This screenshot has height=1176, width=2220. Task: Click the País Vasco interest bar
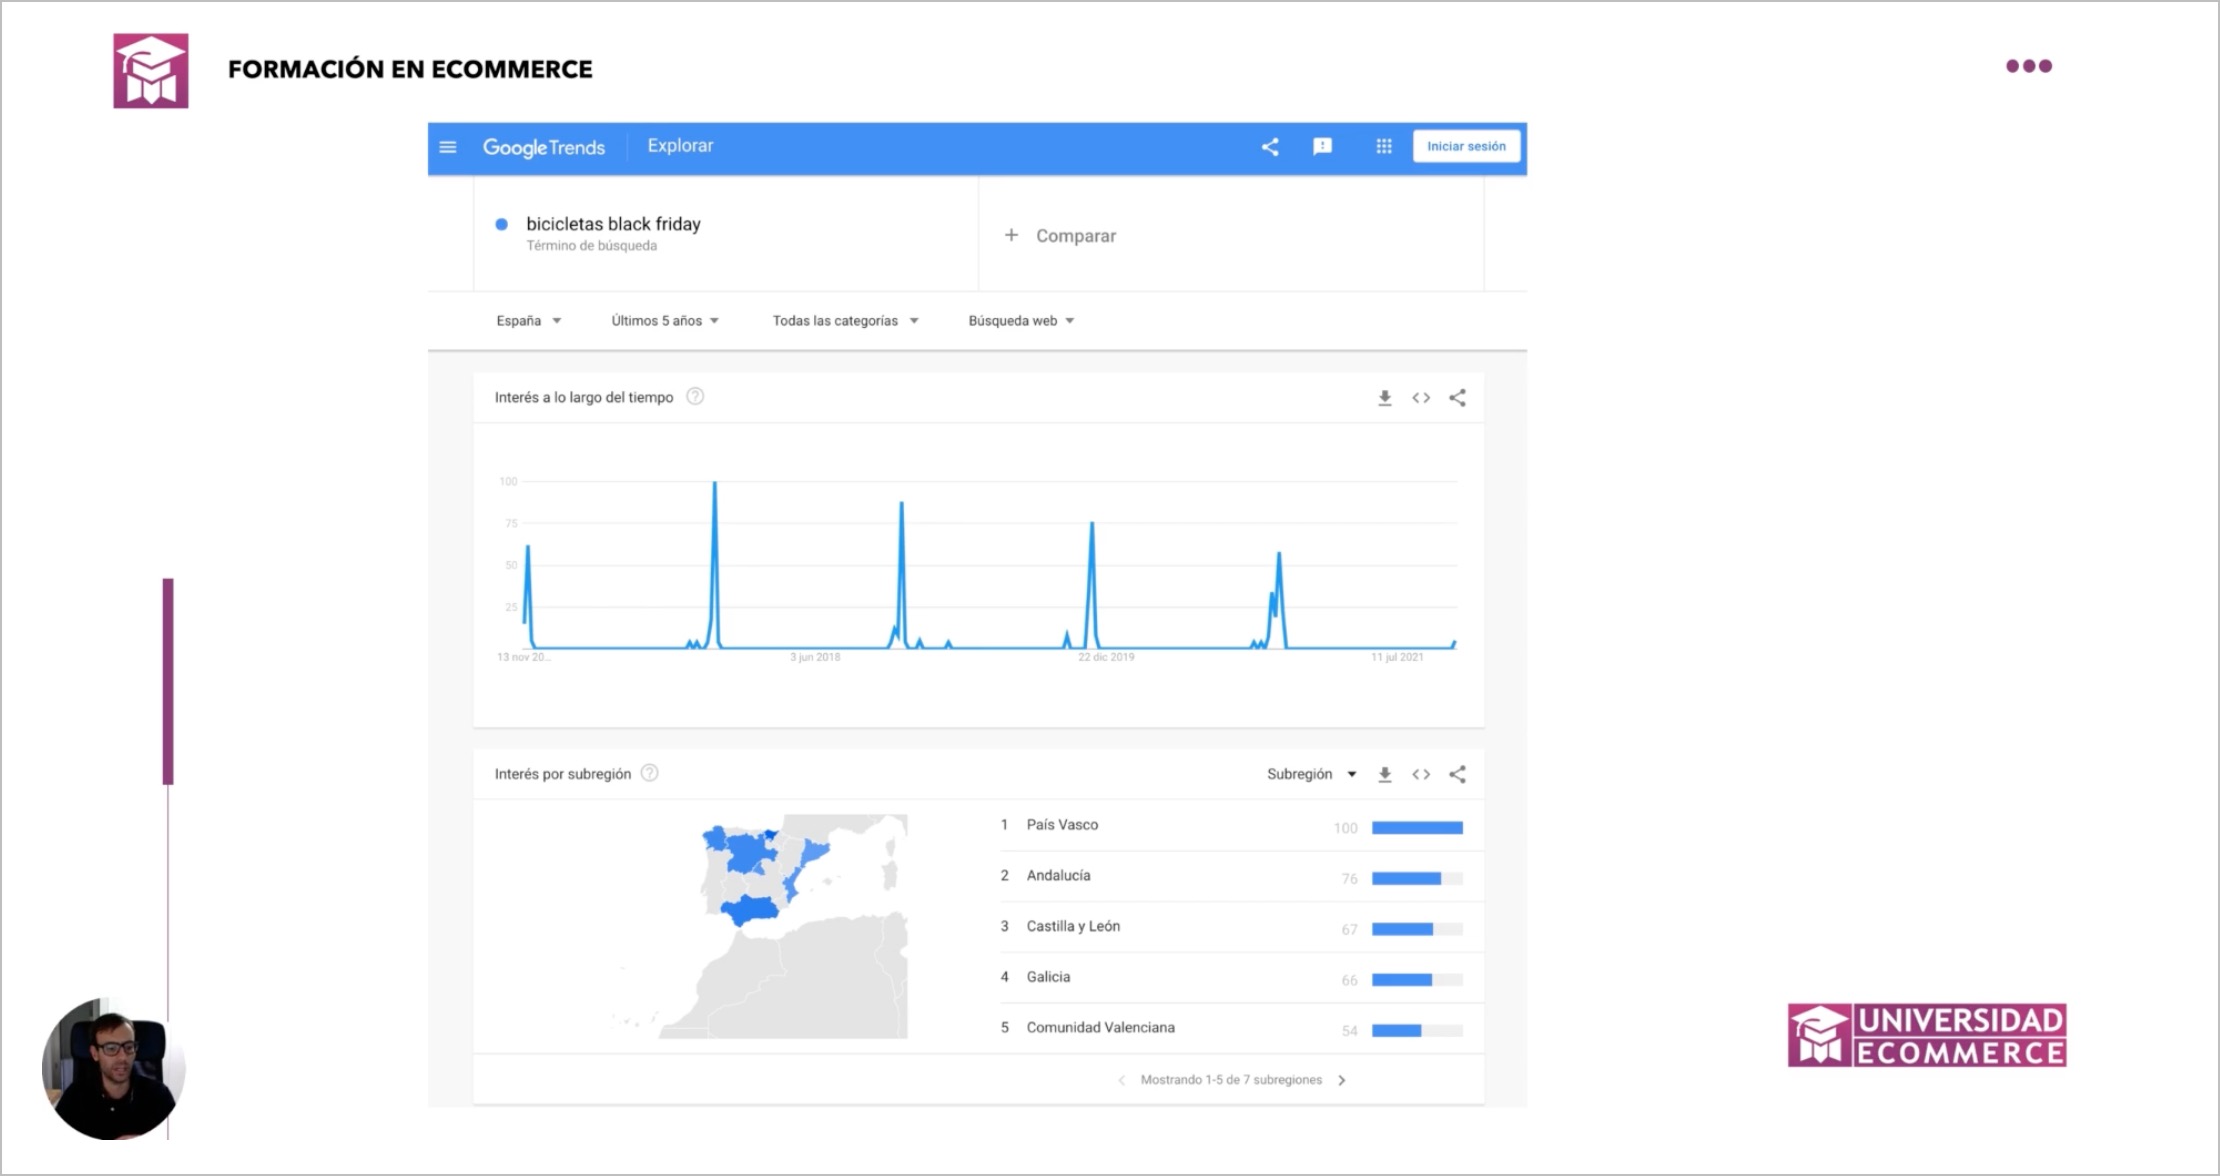[x=1417, y=828]
